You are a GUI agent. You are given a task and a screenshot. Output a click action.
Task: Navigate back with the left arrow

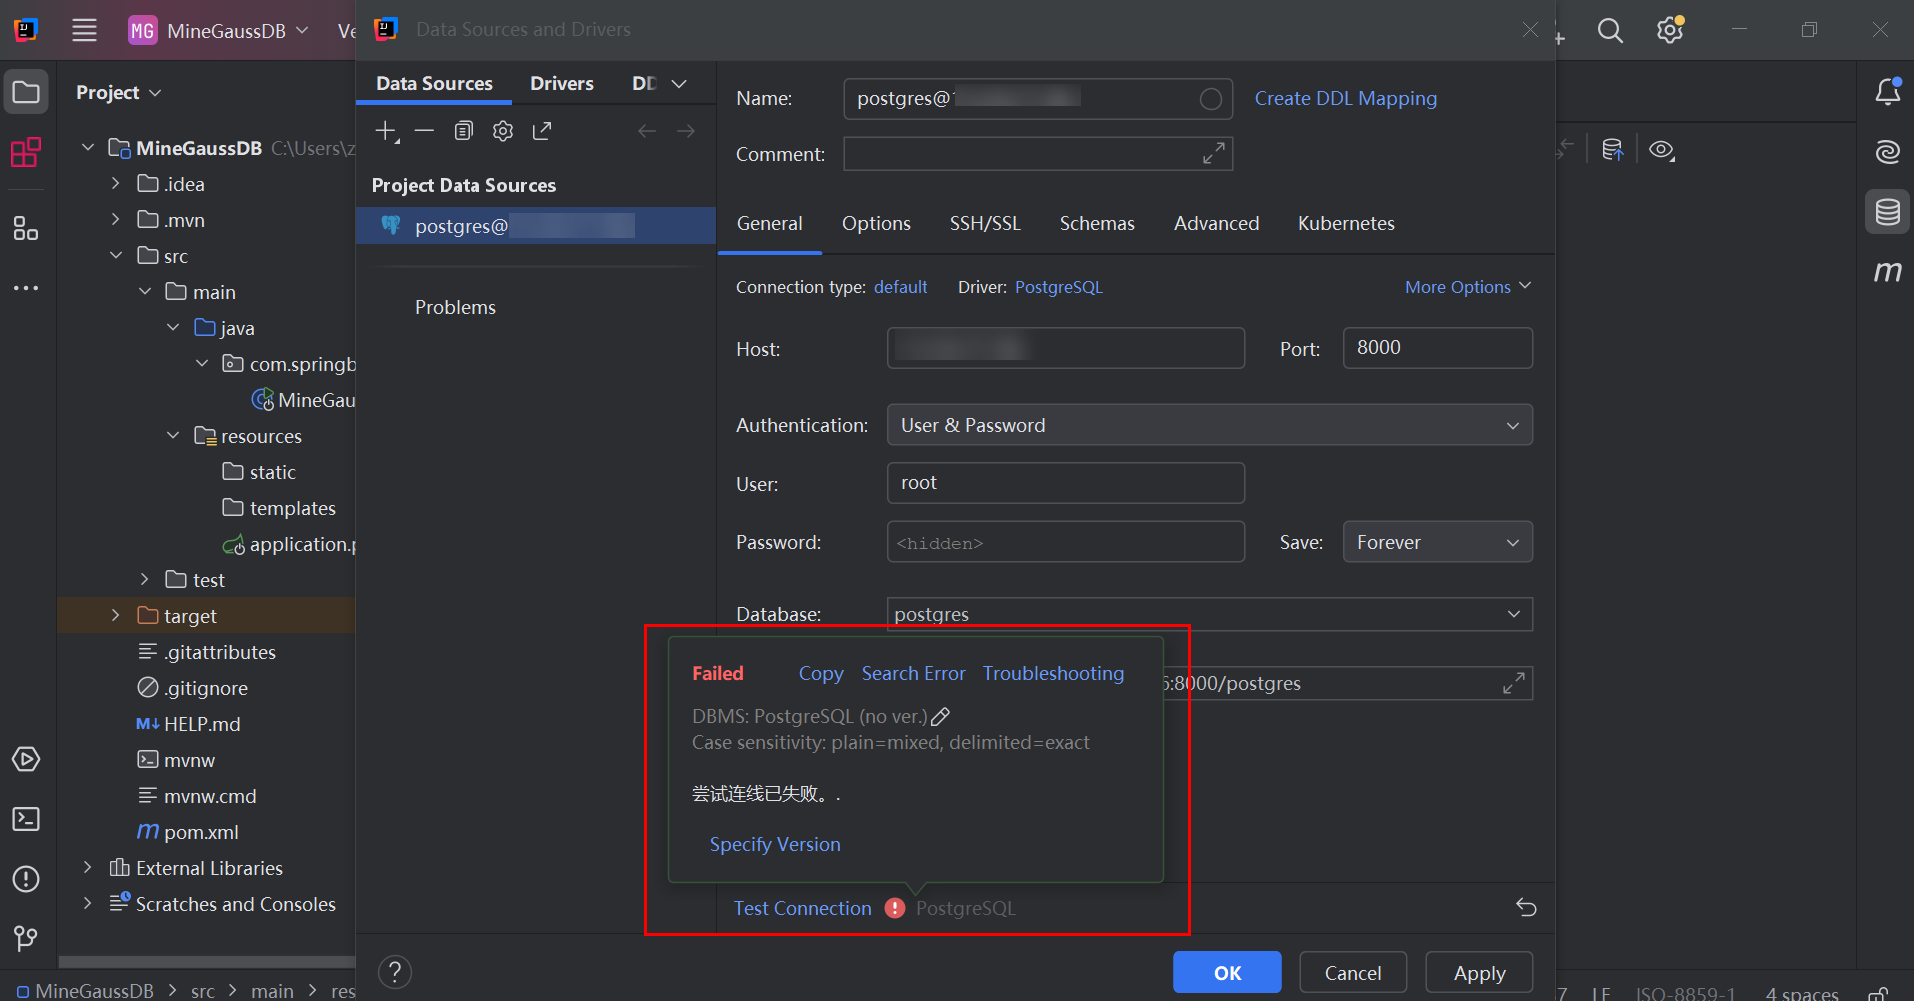(647, 131)
